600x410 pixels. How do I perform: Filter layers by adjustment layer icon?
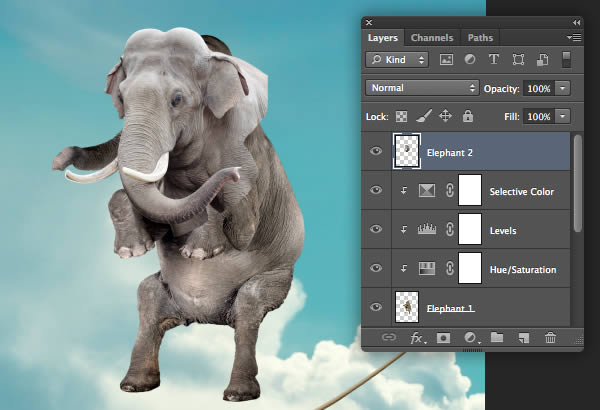tap(470, 59)
